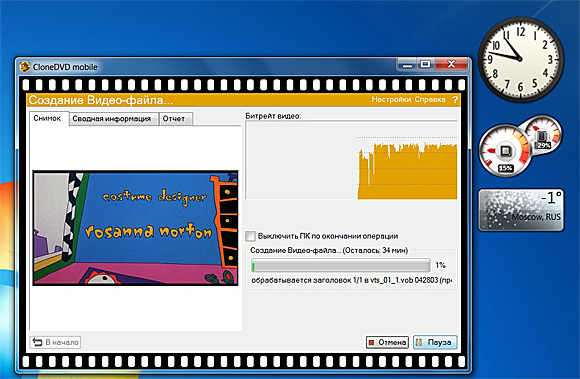Maximize the CloneDVD mobile window
The image size is (580, 379).
pyautogui.click(x=426, y=64)
